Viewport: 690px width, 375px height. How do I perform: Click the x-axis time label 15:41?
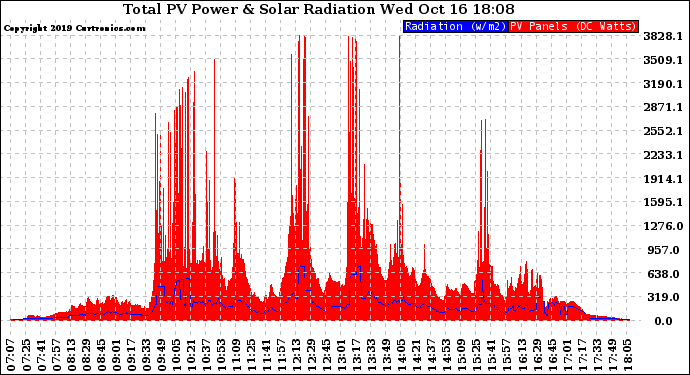(491, 355)
